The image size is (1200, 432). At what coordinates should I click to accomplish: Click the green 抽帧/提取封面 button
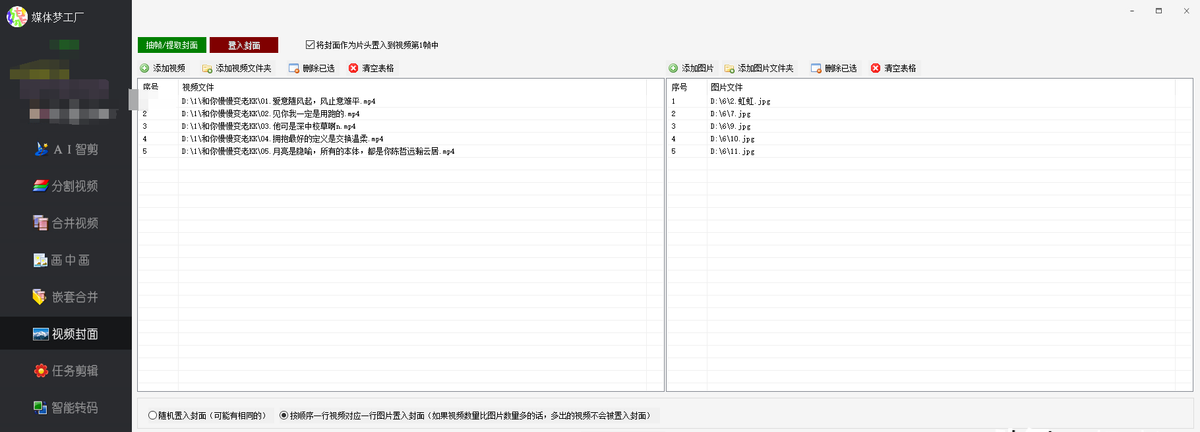(x=172, y=45)
